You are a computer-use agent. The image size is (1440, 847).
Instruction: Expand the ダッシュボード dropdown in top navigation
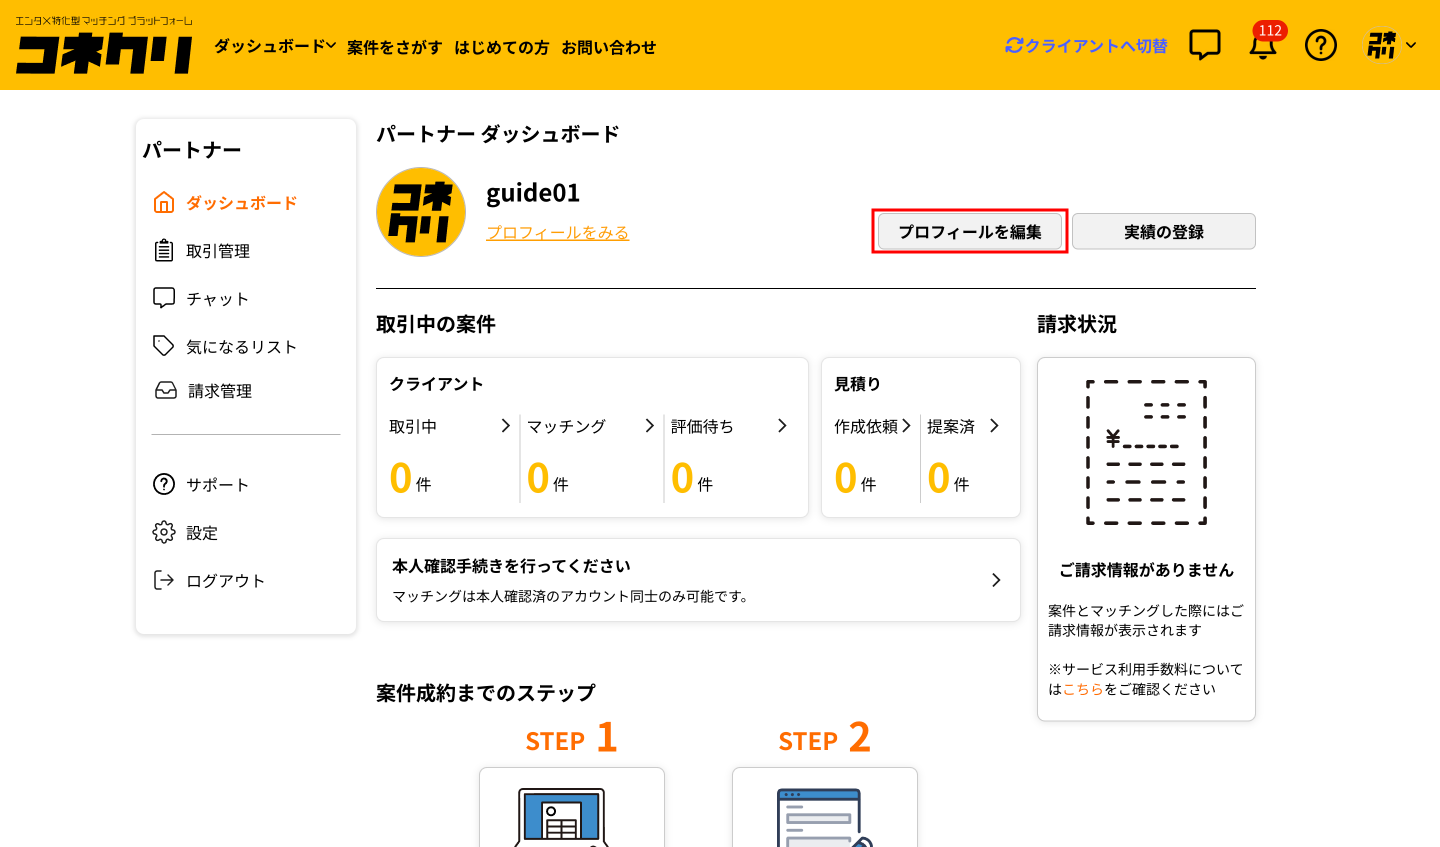(x=274, y=46)
